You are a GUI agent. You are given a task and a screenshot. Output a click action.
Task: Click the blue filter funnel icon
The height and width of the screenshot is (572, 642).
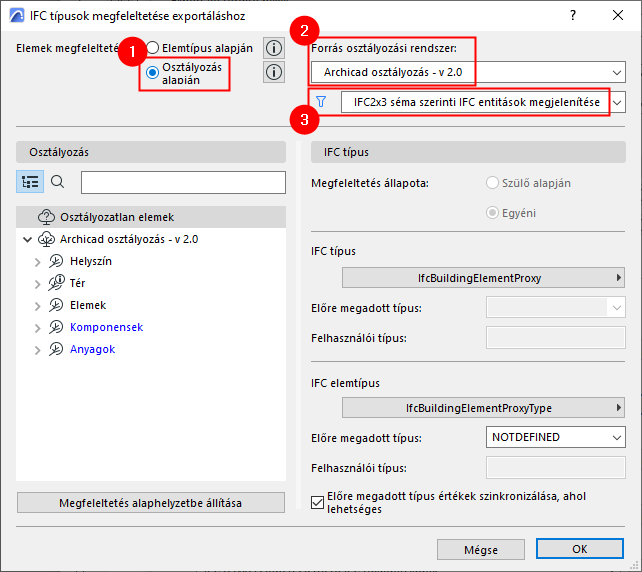pyautogui.click(x=321, y=102)
